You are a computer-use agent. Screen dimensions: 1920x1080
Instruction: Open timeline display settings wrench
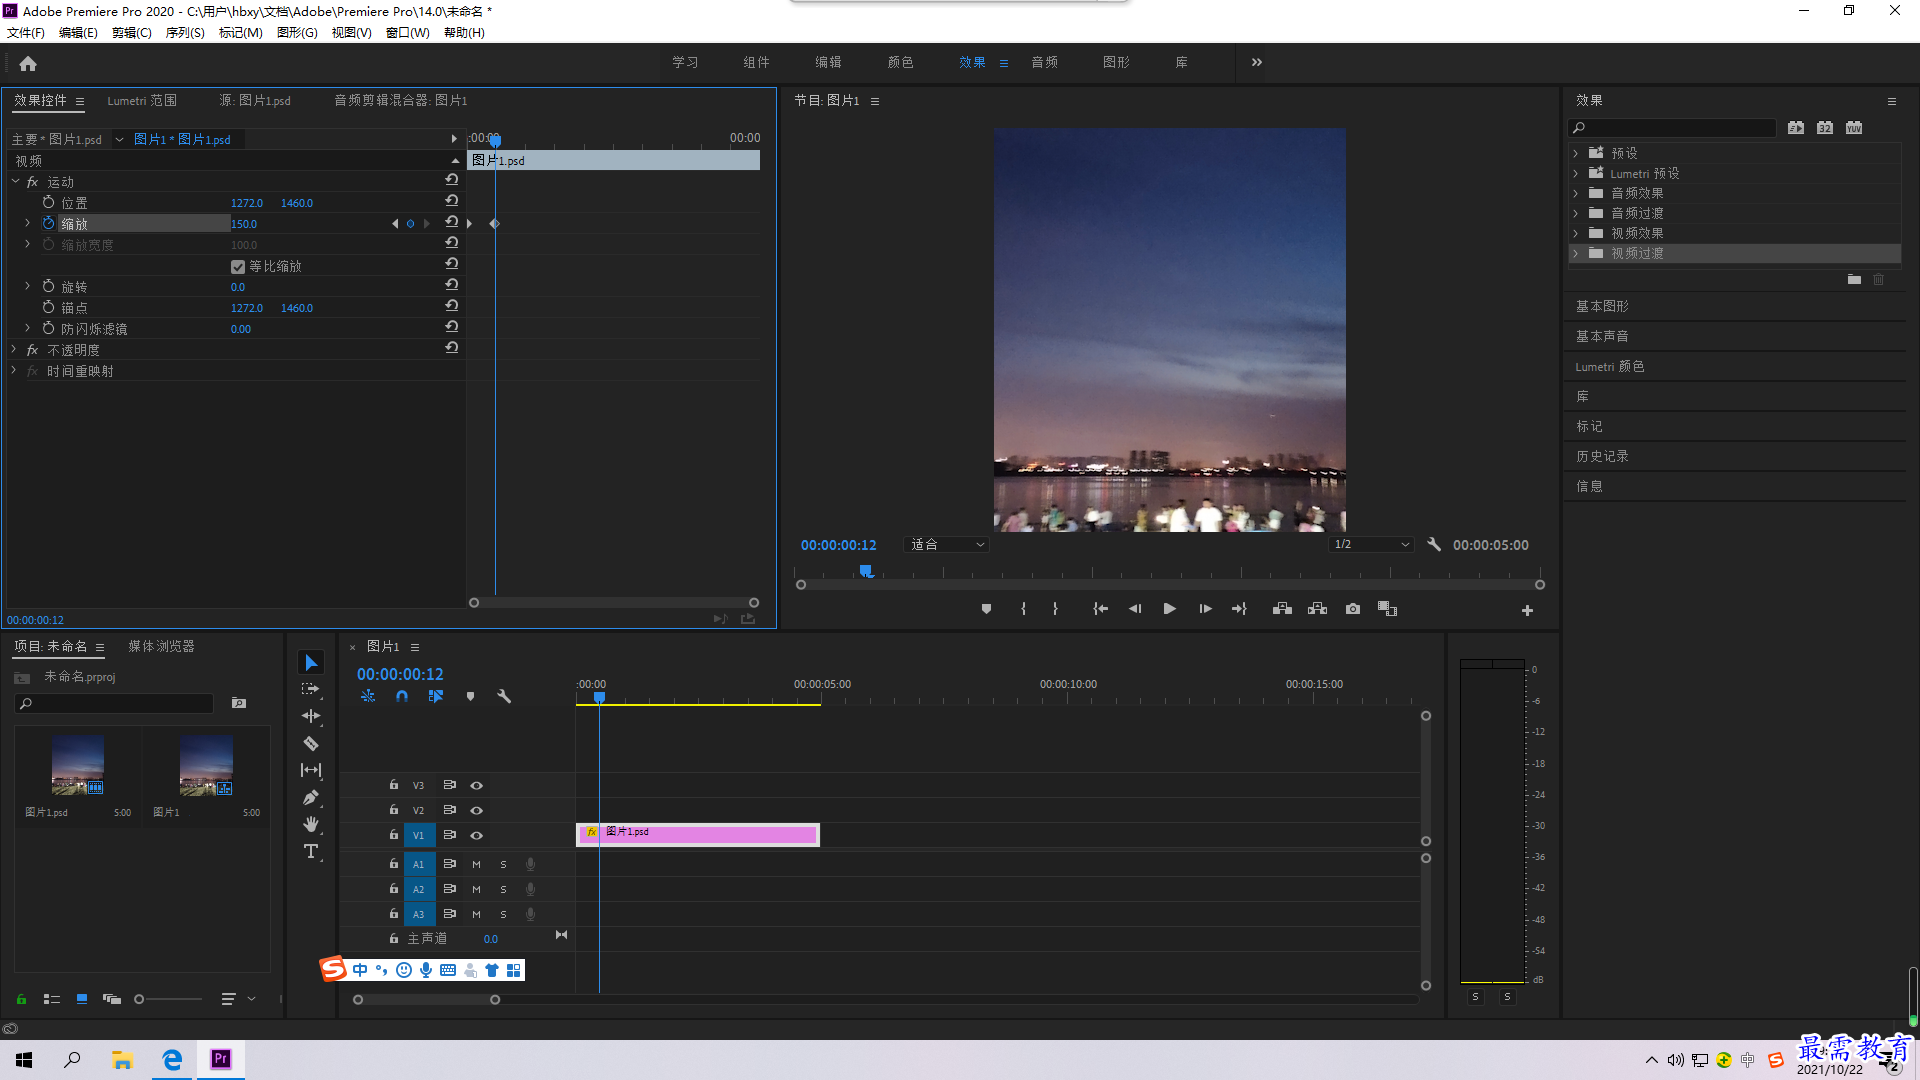point(504,696)
